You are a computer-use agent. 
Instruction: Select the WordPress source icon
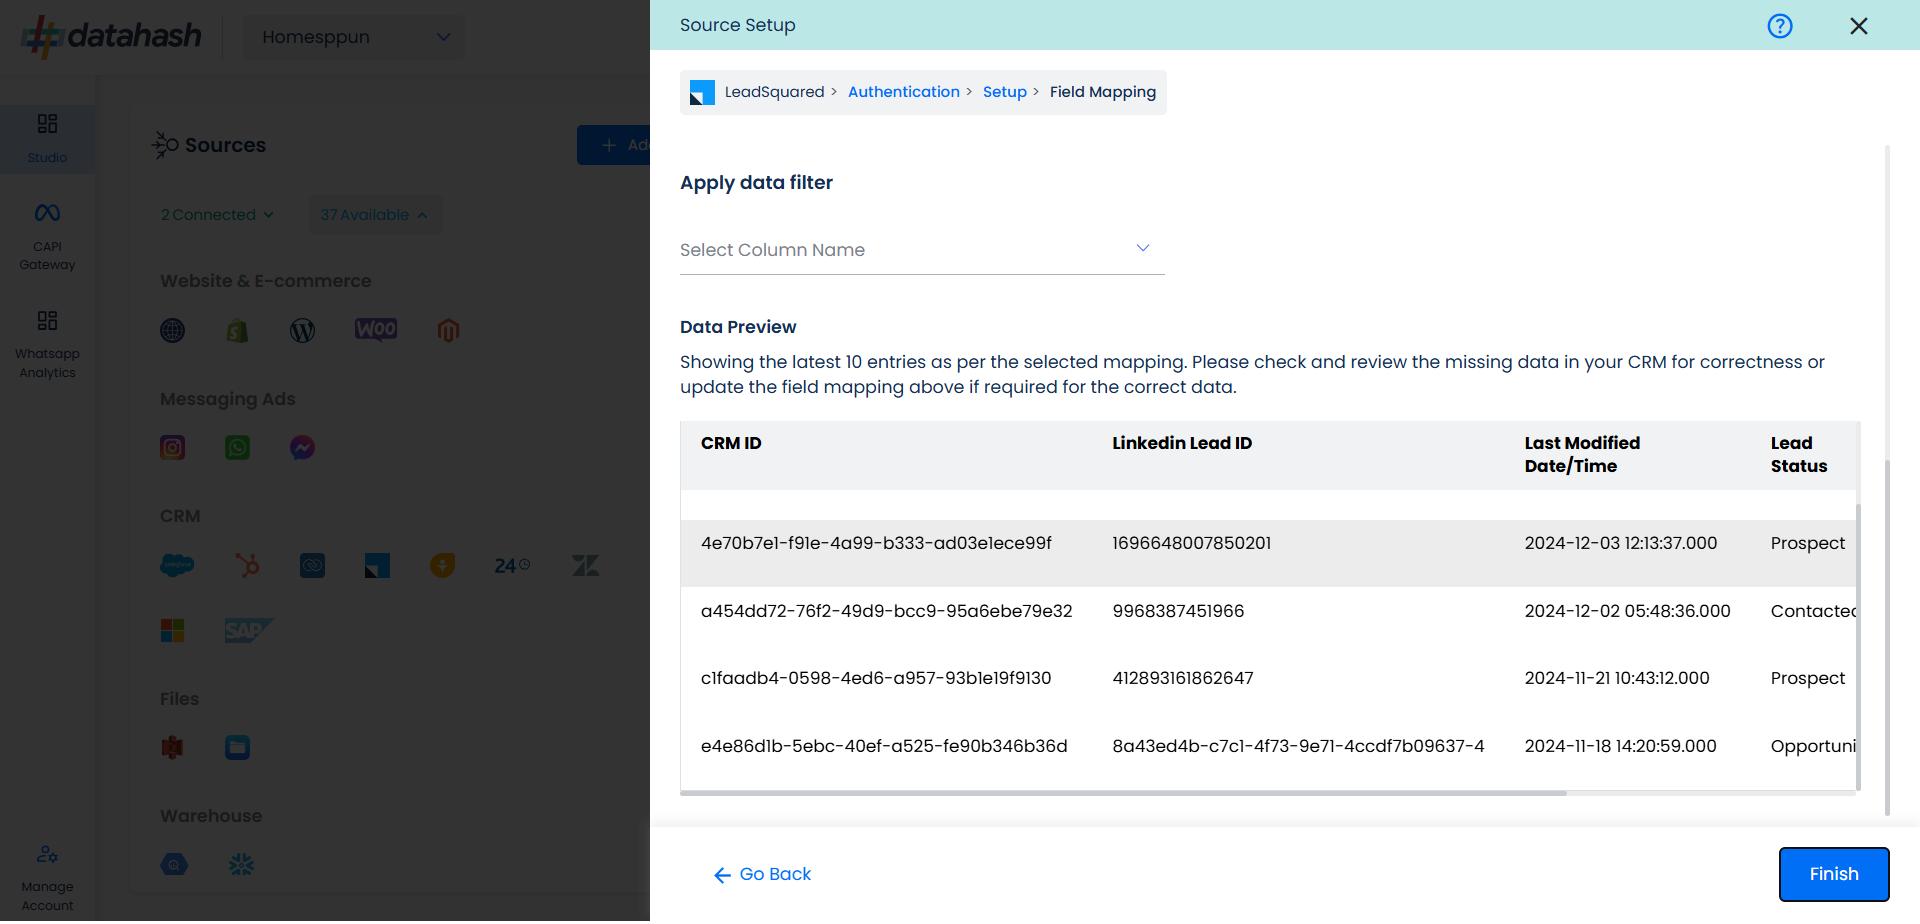[x=302, y=331]
